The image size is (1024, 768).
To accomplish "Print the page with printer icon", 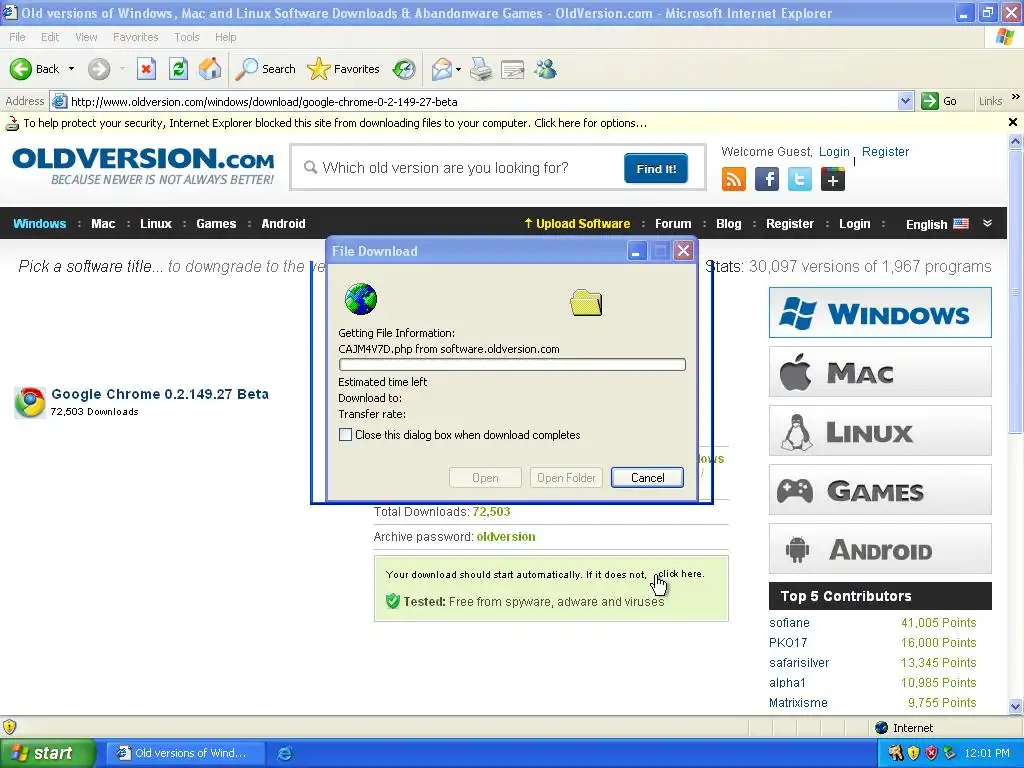I will pyautogui.click(x=481, y=69).
